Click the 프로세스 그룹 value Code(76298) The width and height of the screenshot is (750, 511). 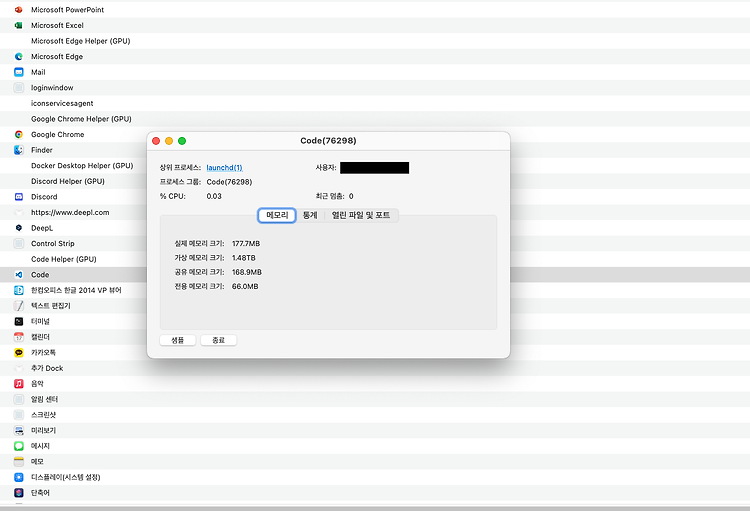point(229,182)
